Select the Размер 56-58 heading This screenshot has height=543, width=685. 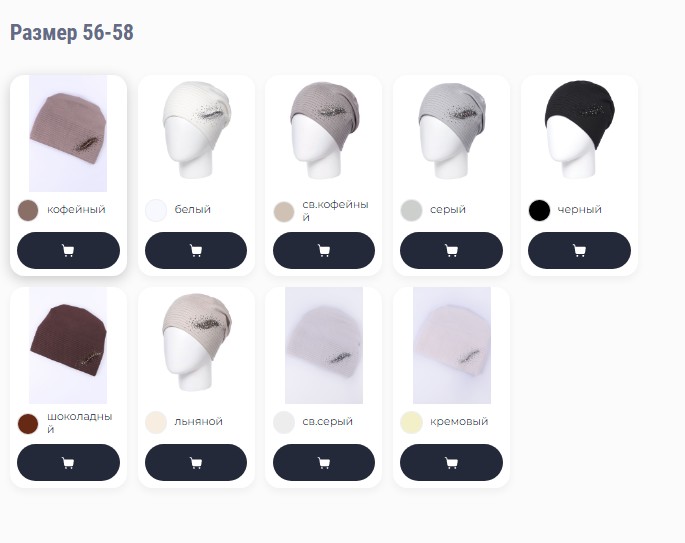72,33
